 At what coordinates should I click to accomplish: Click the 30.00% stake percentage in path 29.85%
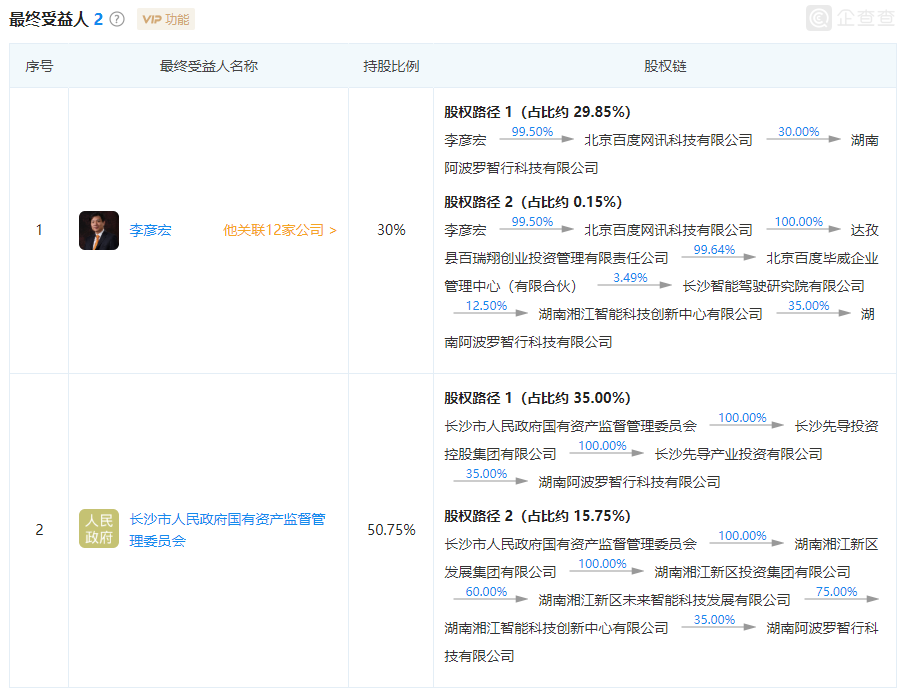point(798,132)
